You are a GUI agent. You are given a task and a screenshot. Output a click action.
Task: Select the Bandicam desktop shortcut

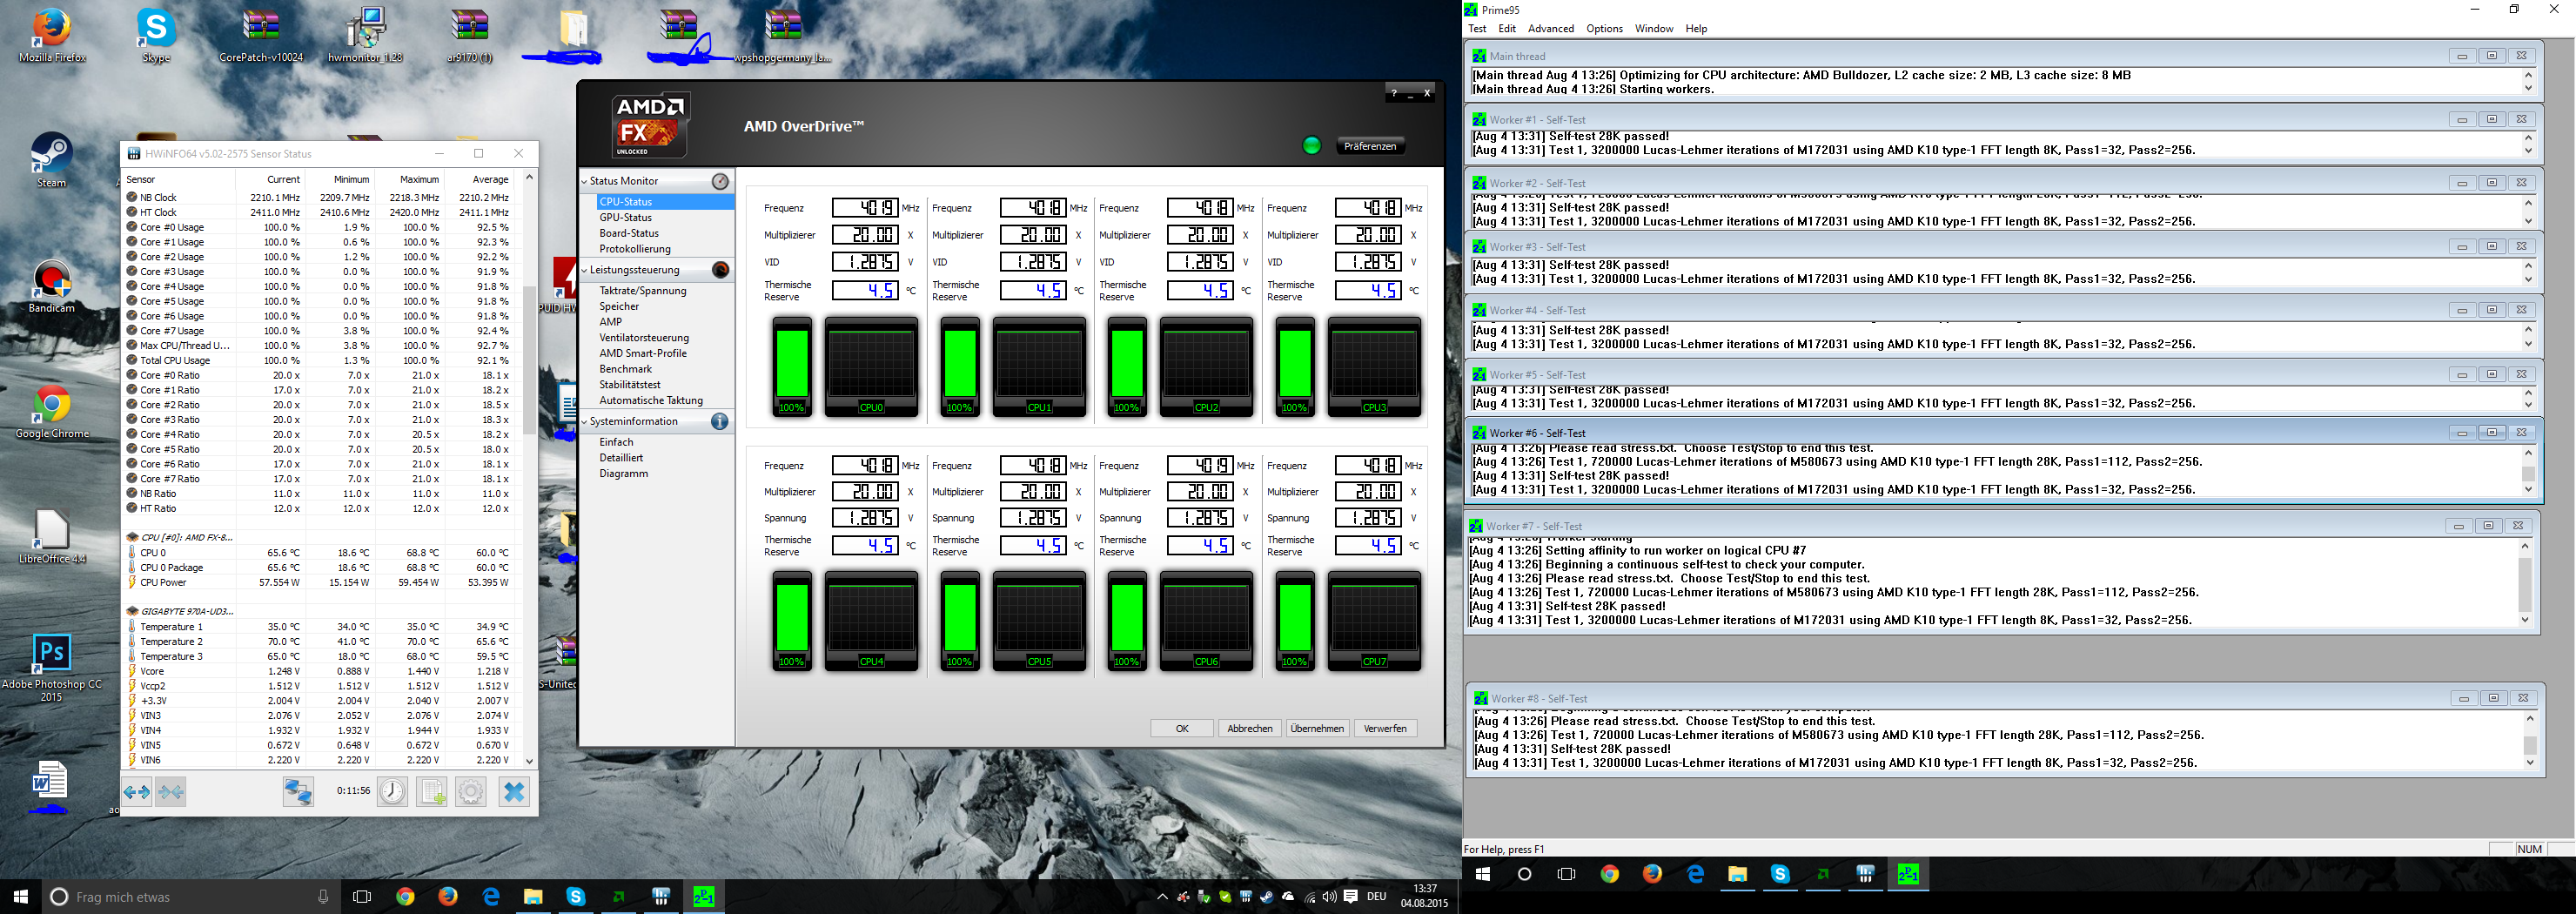[x=52, y=286]
